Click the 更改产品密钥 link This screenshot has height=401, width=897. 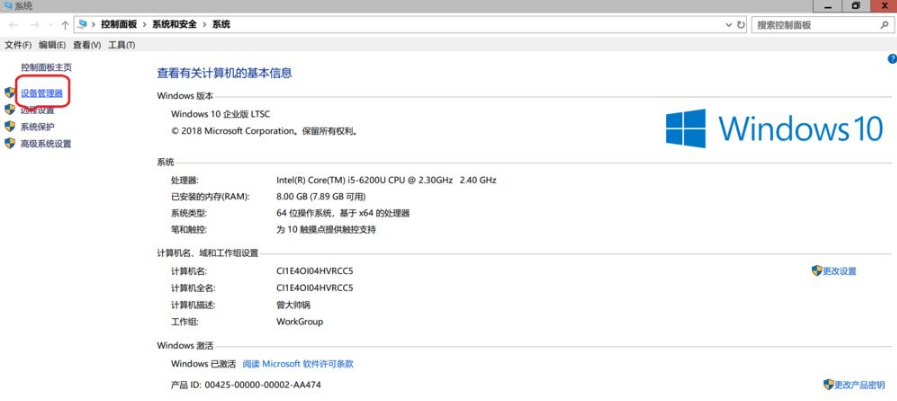coord(859,385)
